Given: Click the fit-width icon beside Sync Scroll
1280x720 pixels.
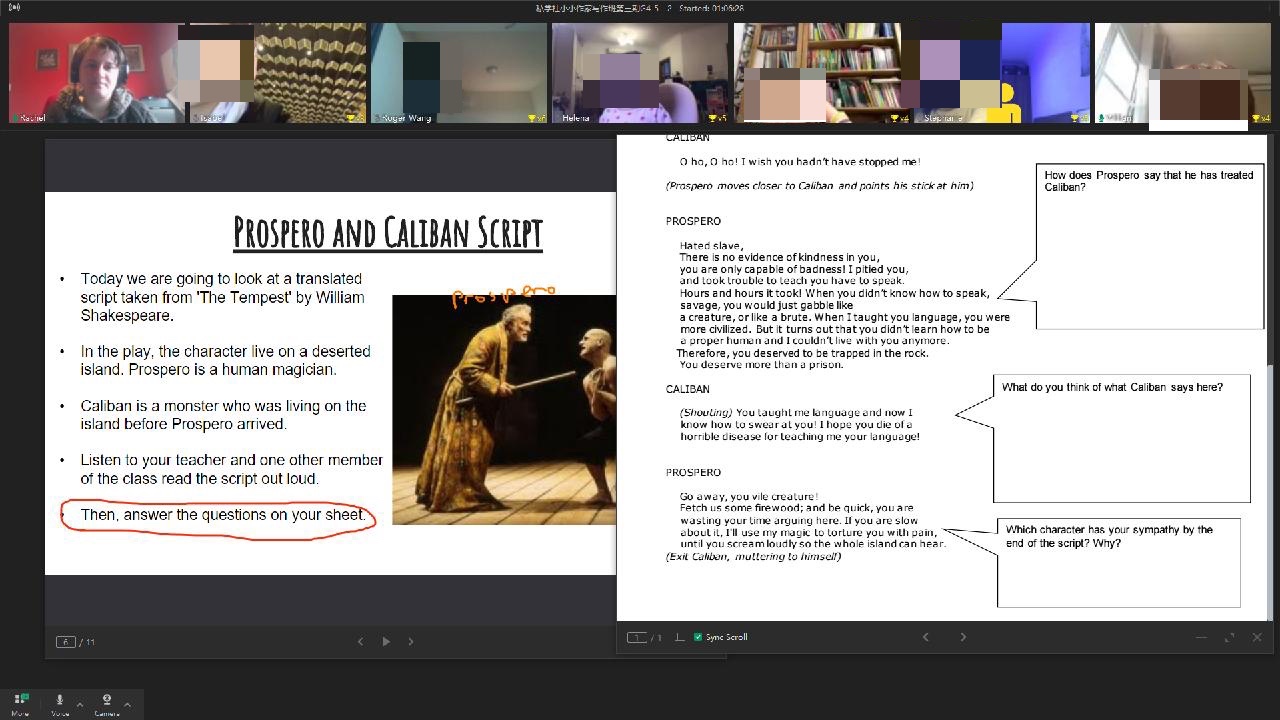Looking at the screenshot, I should tap(679, 637).
